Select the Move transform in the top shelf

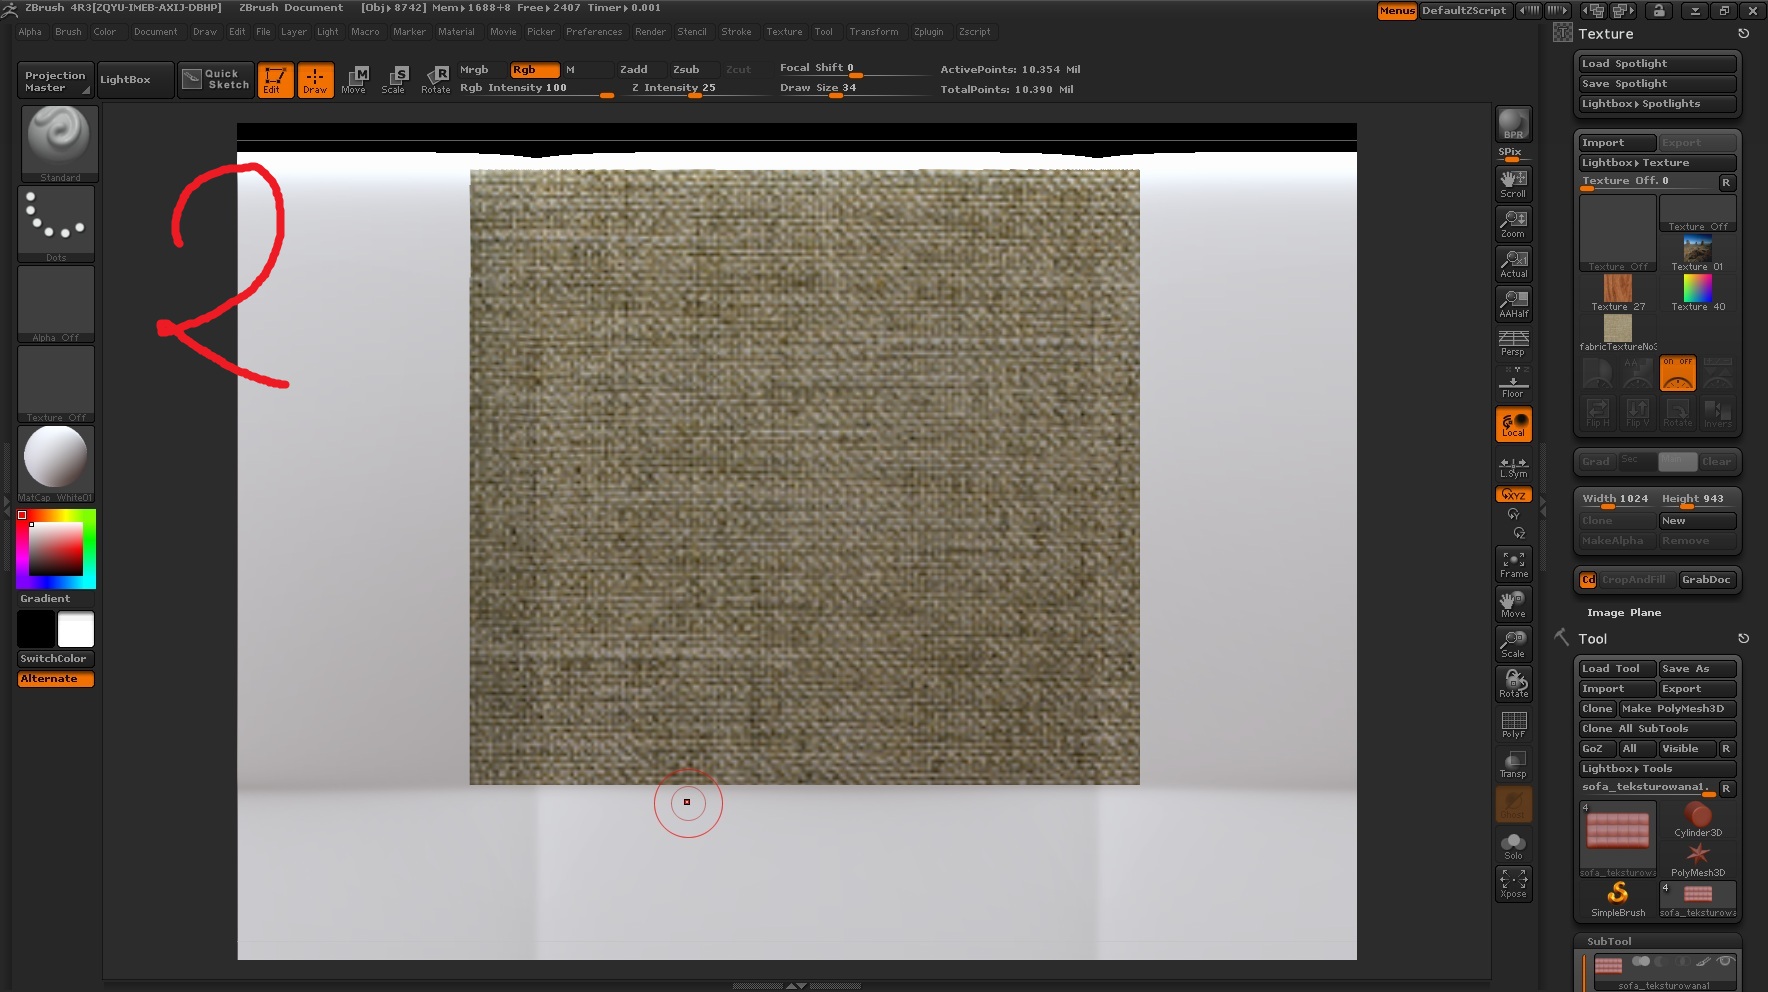coord(354,80)
